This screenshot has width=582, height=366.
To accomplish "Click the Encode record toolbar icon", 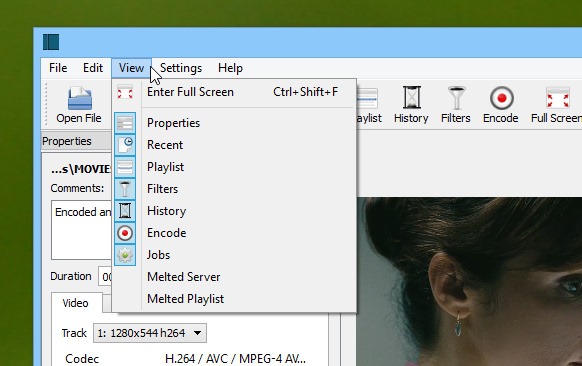I will (x=501, y=98).
